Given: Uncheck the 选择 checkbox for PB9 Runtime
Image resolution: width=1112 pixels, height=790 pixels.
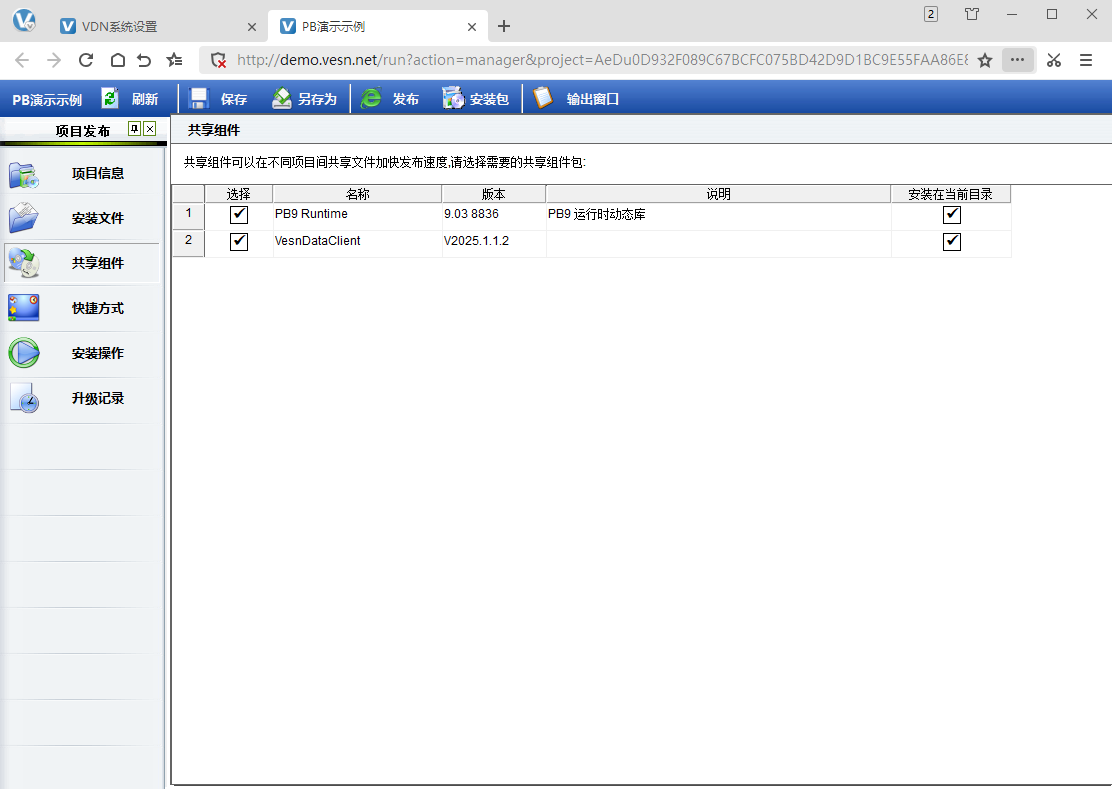Looking at the screenshot, I should coord(239,215).
